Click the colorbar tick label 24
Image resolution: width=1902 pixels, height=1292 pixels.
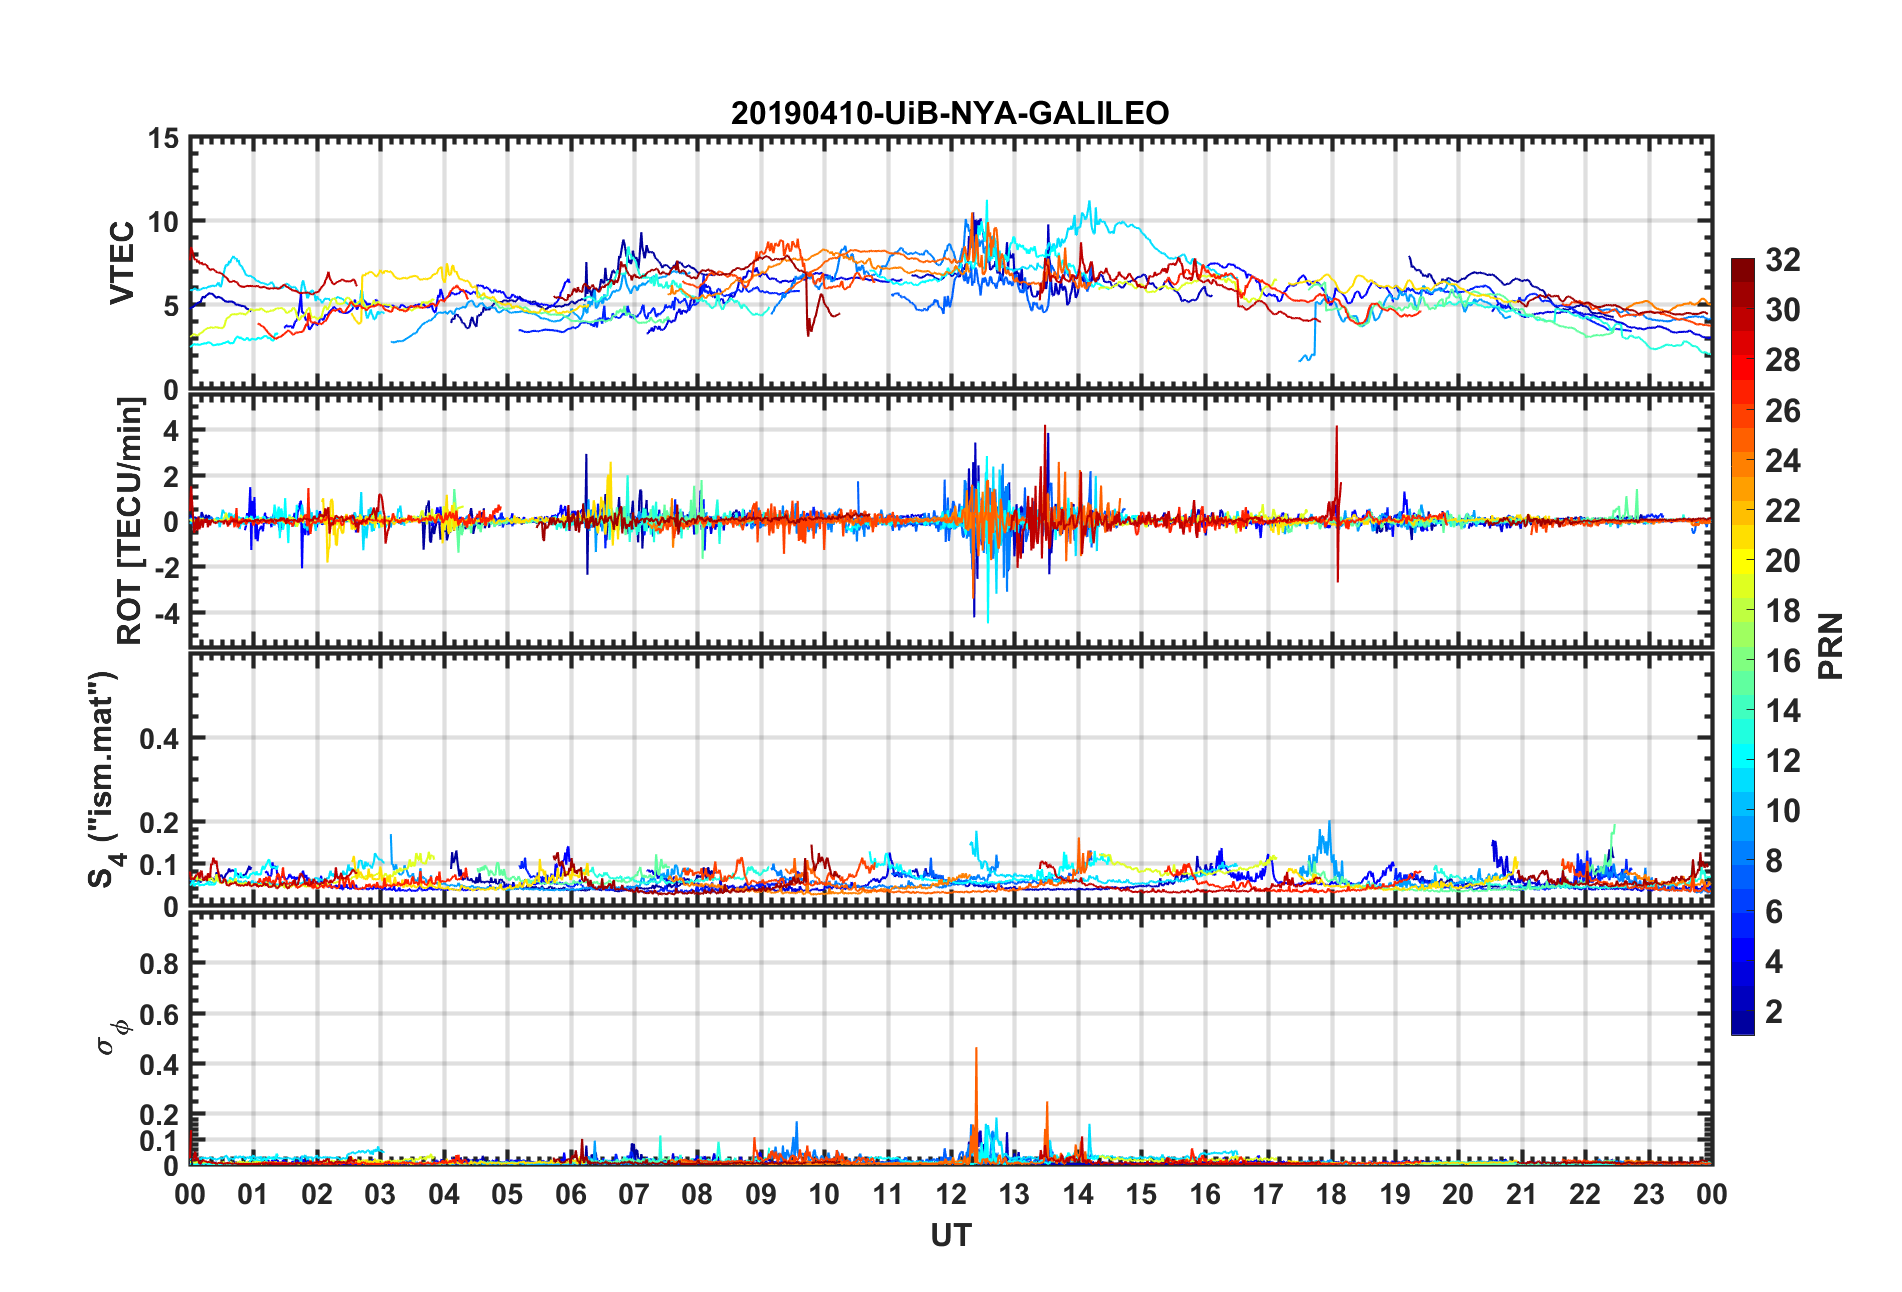click(1783, 460)
